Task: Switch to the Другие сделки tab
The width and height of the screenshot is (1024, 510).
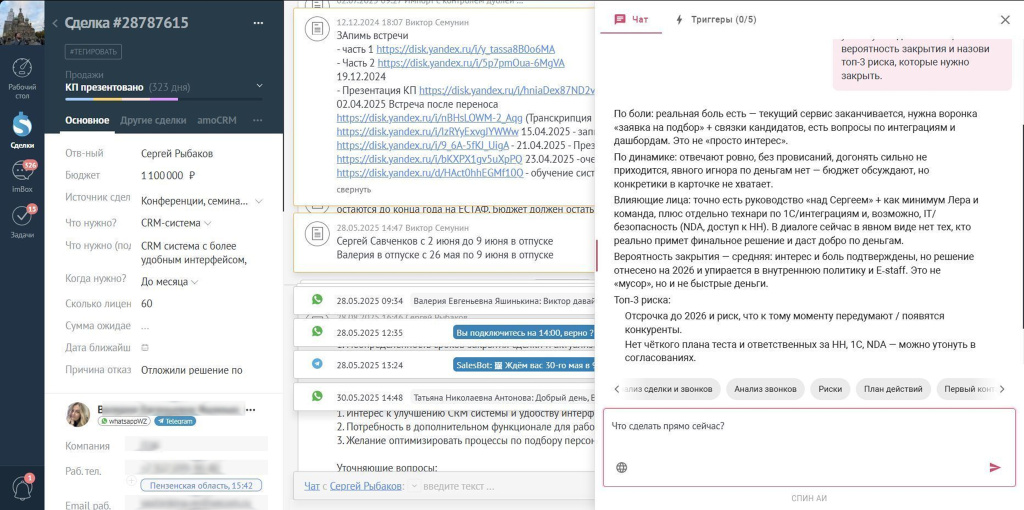Action: pyautogui.click(x=153, y=120)
